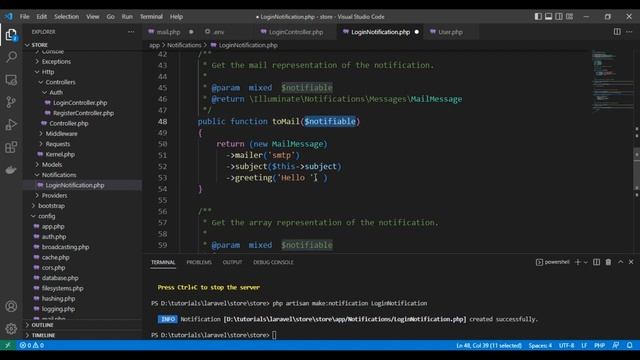Customize layout icon in title bar
The image size is (640, 360).
point(569,17)
